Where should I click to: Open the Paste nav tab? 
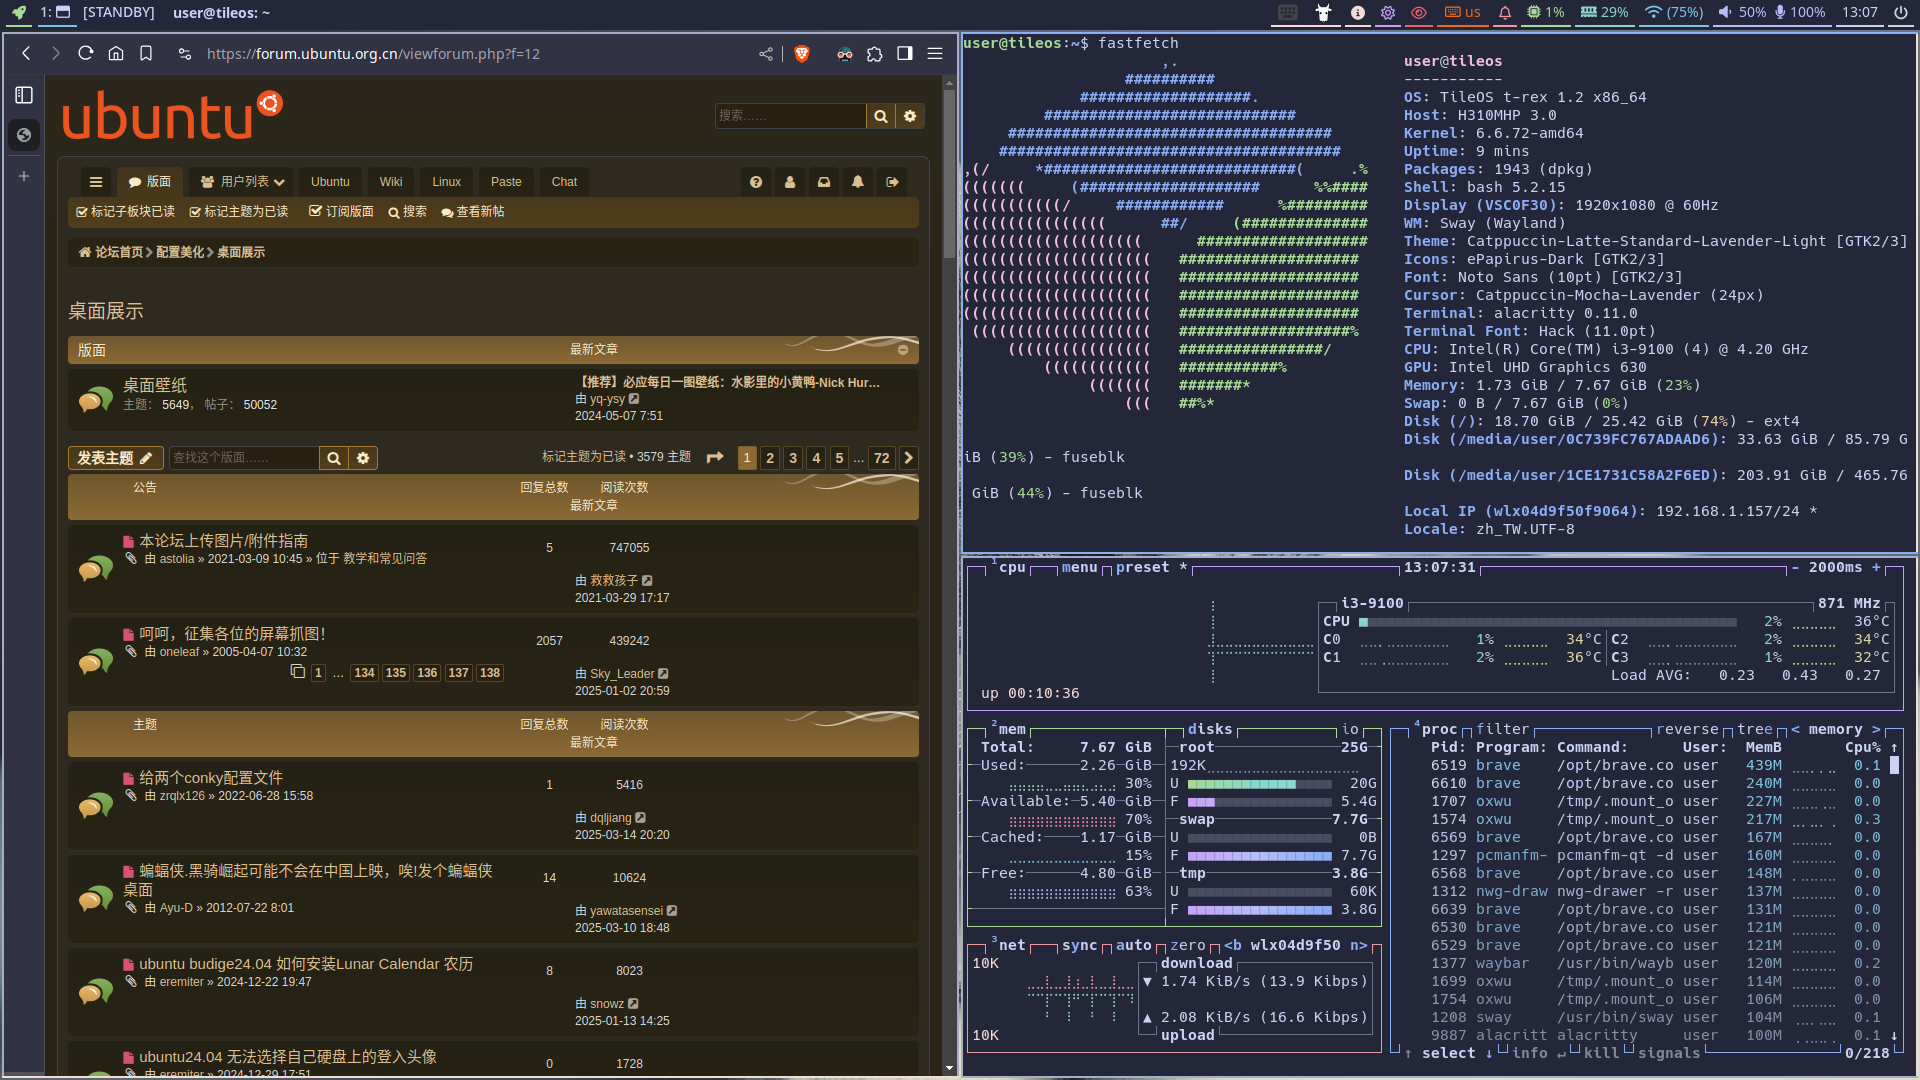(506, 182)
